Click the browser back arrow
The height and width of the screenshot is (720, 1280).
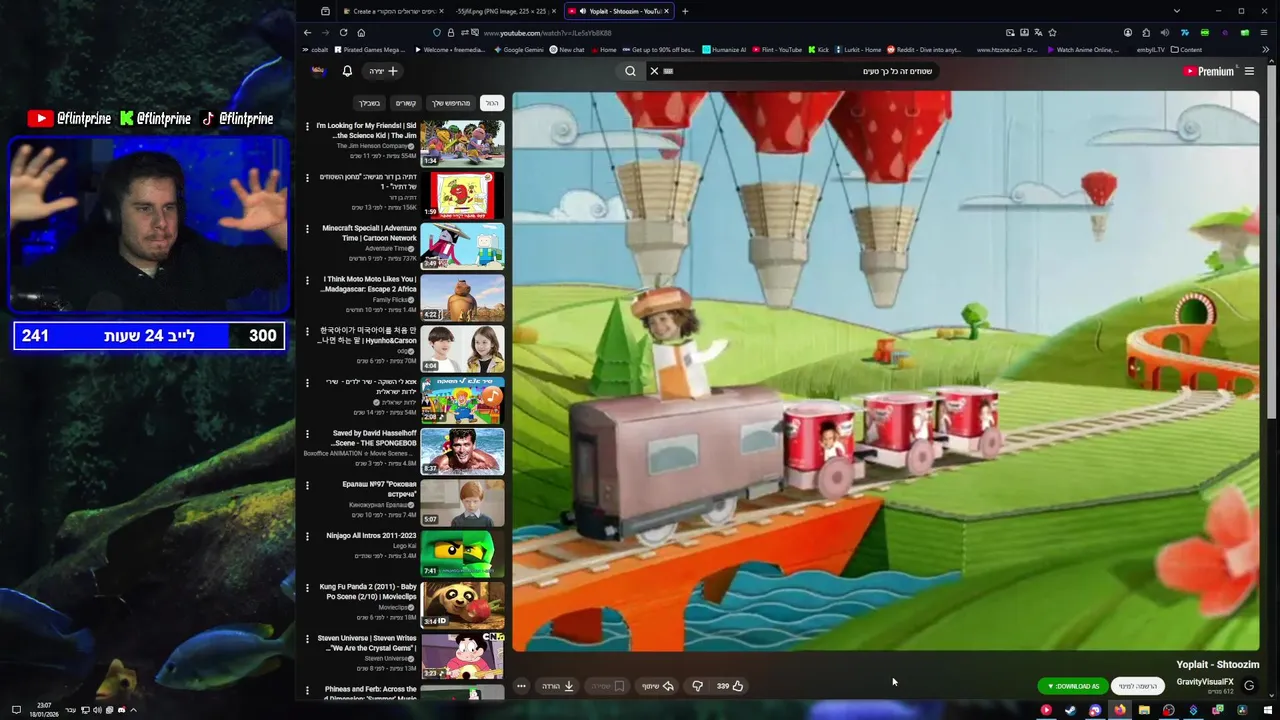tap(307, 33)
